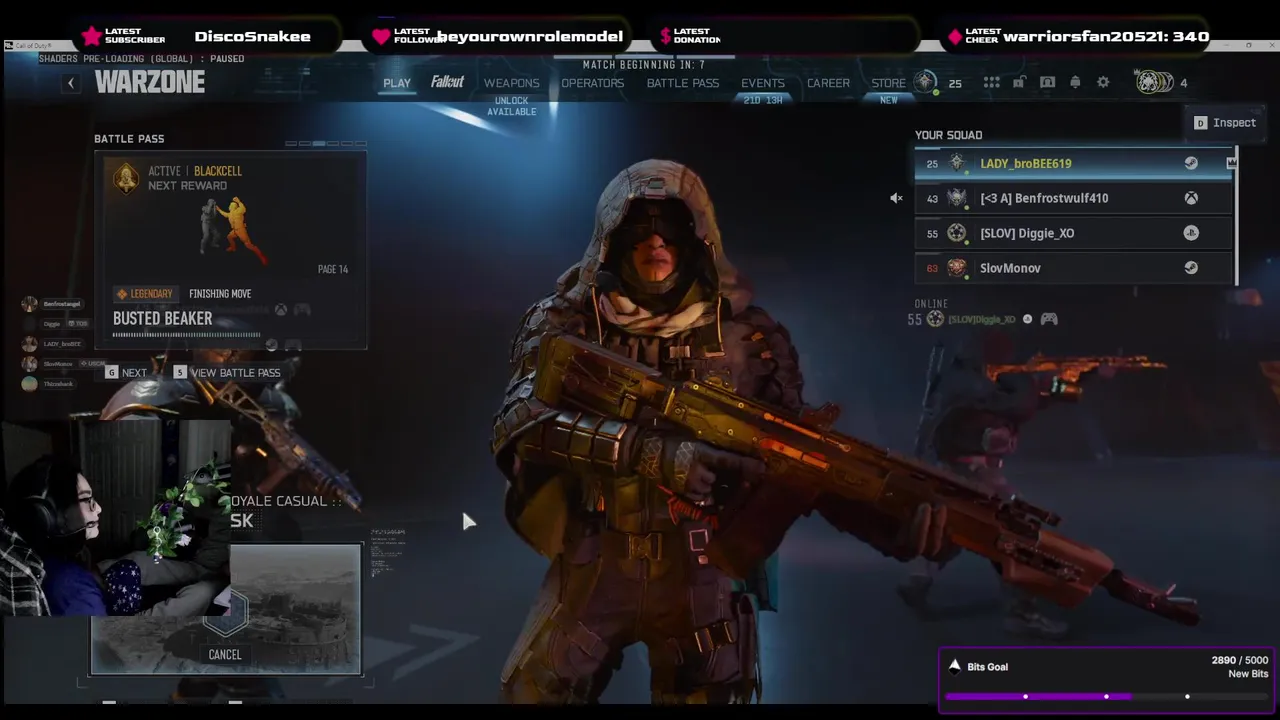1280x720 pixels.
Task: Click the MATCH BEGINNING IN countdown text
Action: [x=644, y=65]
